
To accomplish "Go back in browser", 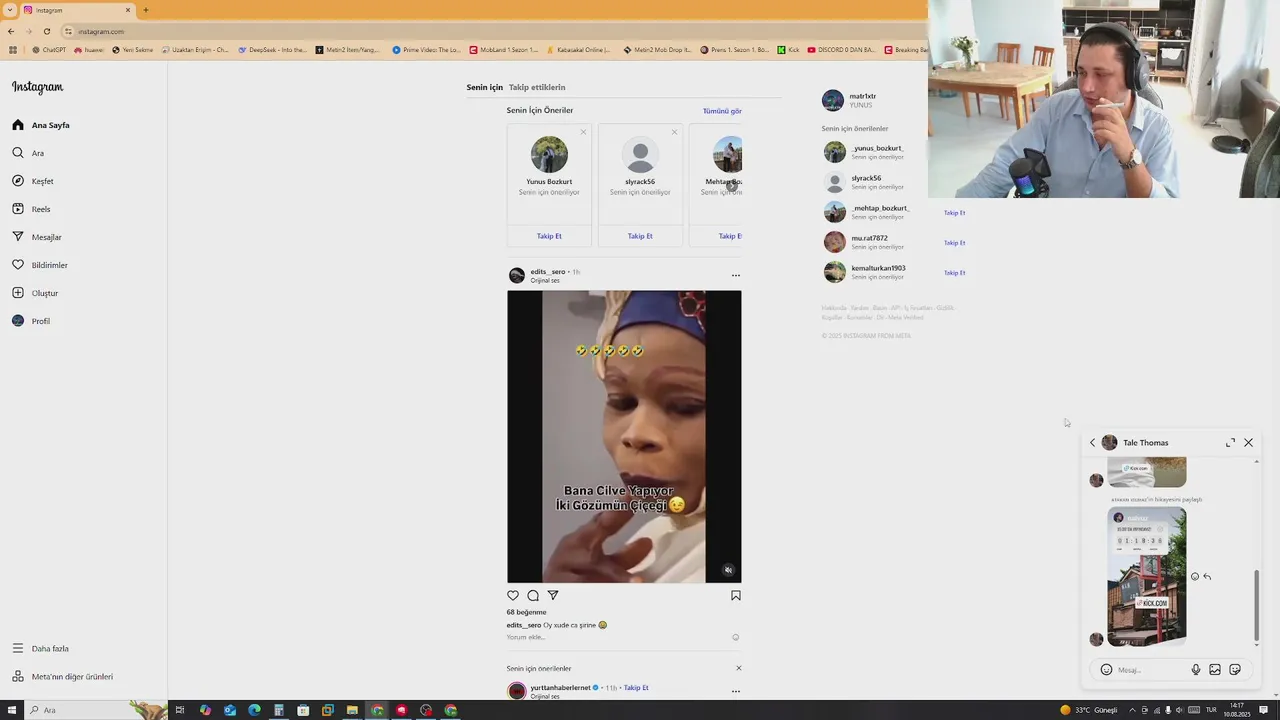I will pos(11,31).
